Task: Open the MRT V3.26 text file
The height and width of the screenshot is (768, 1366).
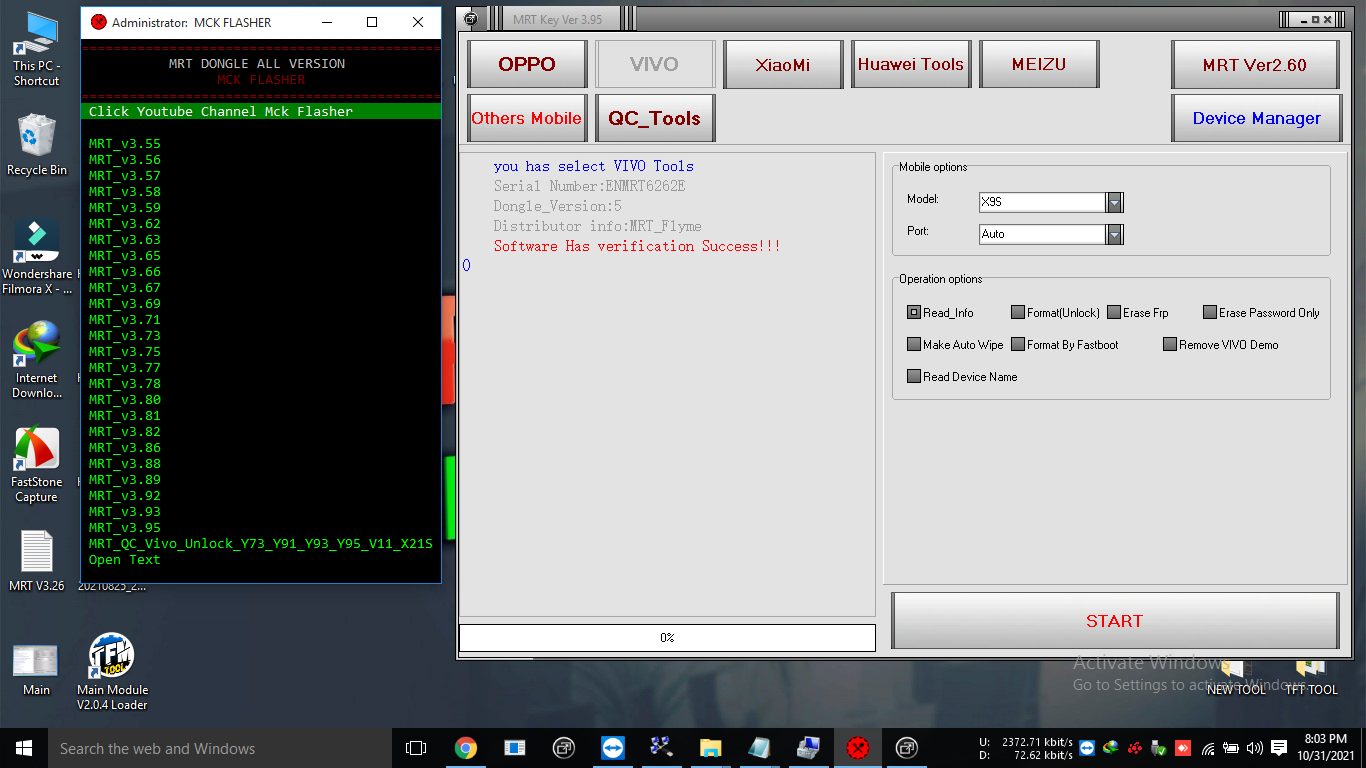Action: tap(37, 561)
